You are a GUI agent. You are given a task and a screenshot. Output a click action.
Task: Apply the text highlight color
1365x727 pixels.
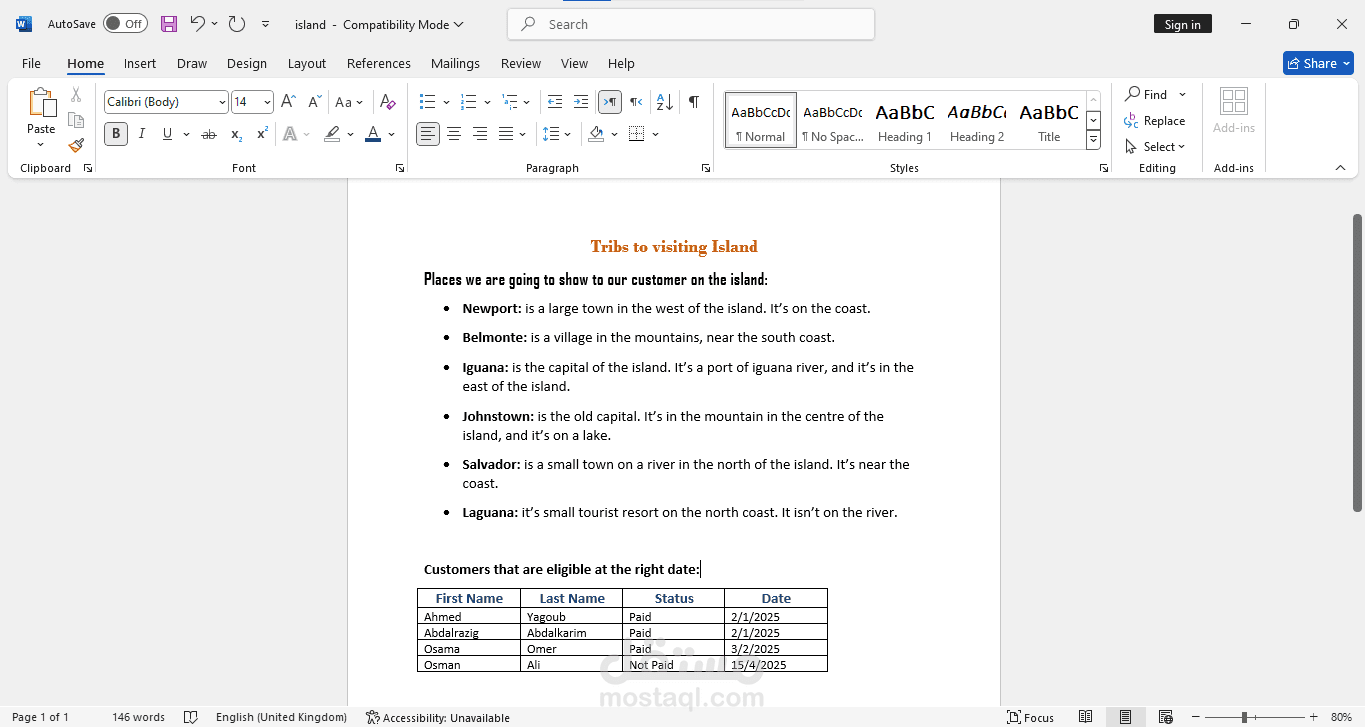(332, 134)
